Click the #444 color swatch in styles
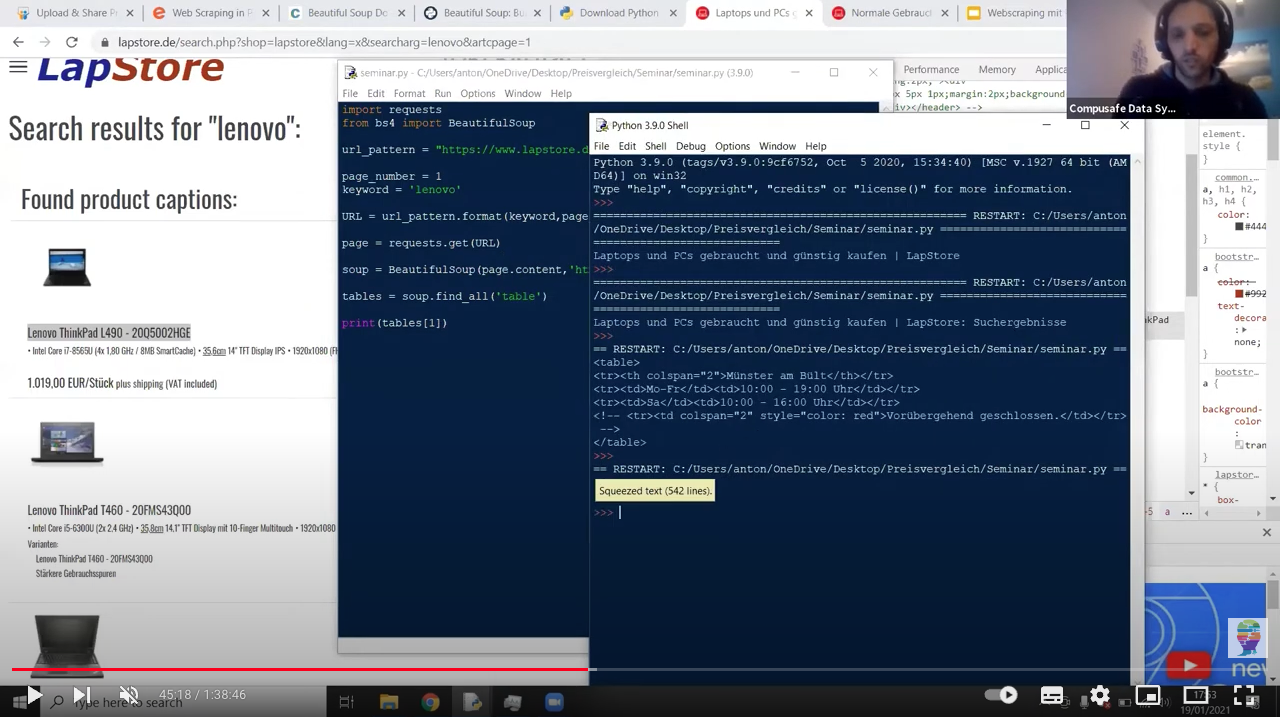Viewport: 1280px width, 717px height. [1239, 227]
